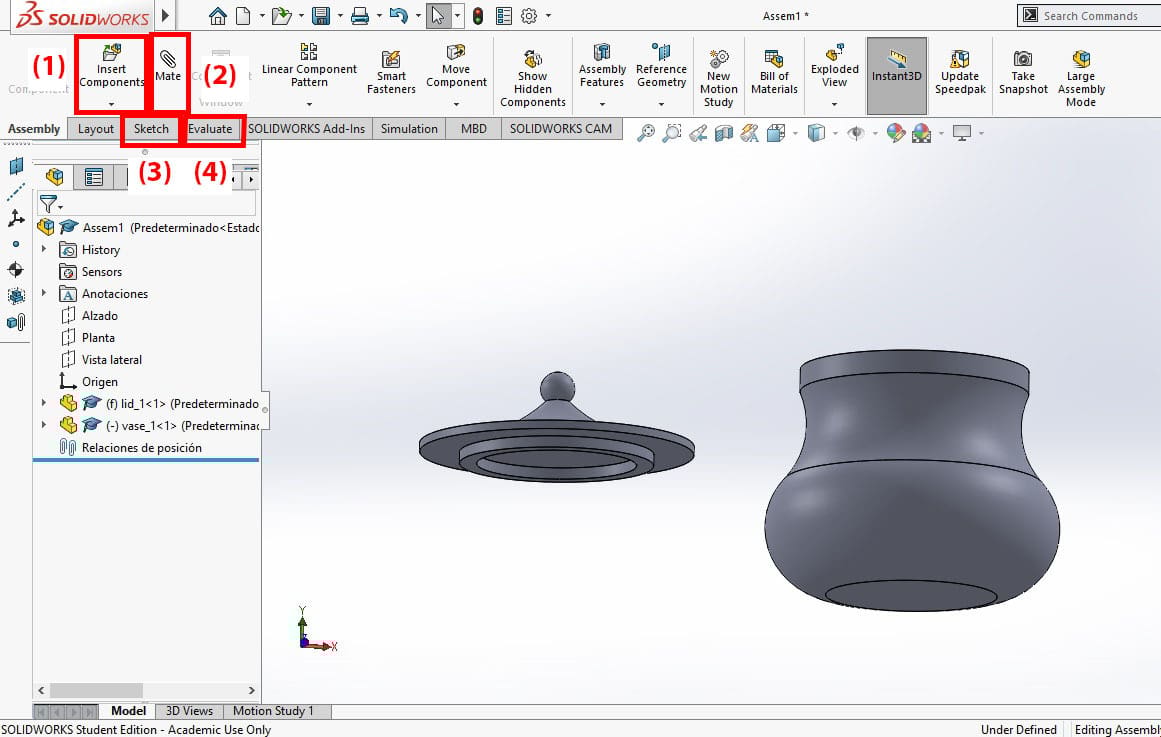Screen dimensions: 1161x737
Task: Open the View Orientation cube
Action: click(775, 133)
